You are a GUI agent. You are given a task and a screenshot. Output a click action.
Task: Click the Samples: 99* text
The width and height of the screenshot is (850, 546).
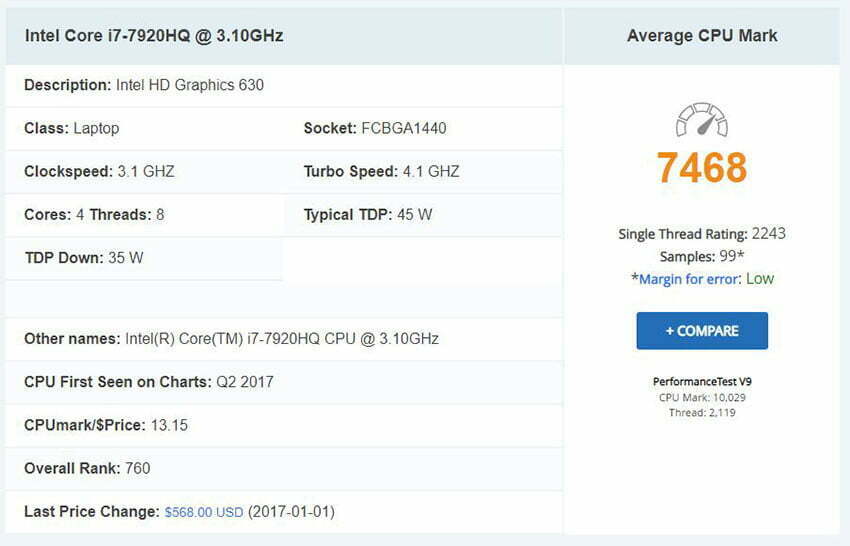coord(702,256)
